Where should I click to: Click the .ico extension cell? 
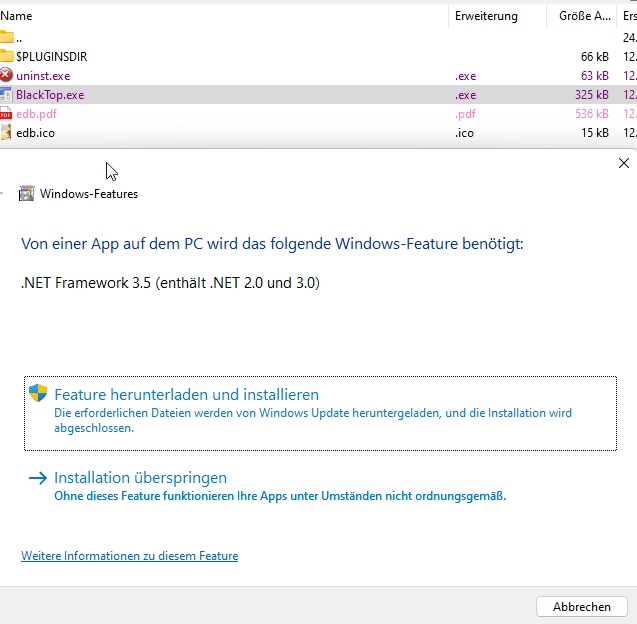(464, 133)
